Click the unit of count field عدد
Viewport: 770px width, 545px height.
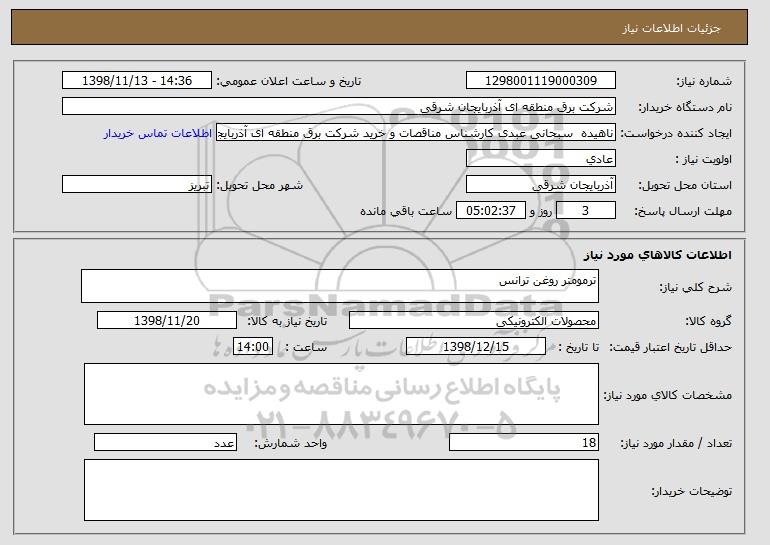tap(165, 443)
